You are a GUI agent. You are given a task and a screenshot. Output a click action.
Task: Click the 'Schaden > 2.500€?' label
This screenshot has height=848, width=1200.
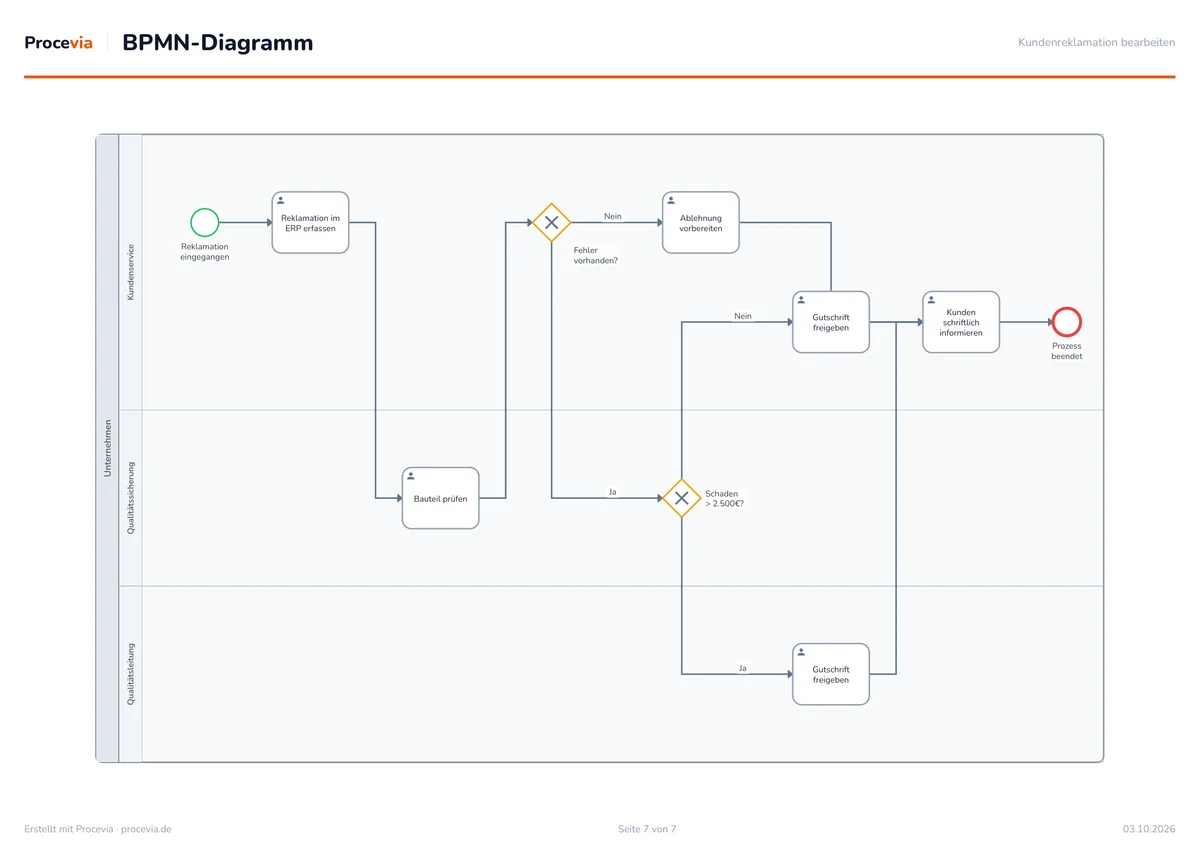[724, 498]
